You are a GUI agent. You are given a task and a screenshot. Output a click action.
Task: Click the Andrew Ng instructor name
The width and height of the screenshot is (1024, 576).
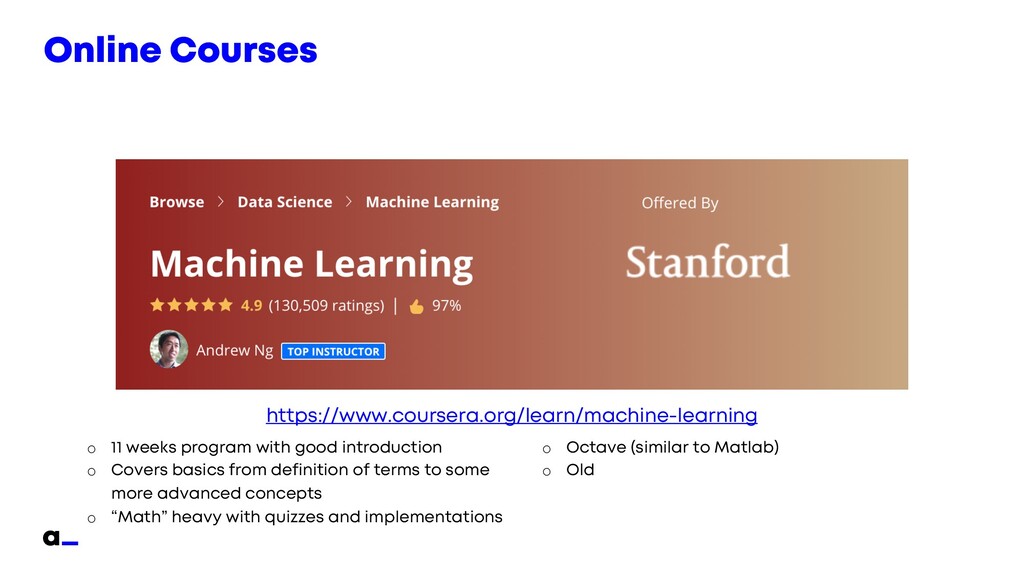click(x=234, y=351)
